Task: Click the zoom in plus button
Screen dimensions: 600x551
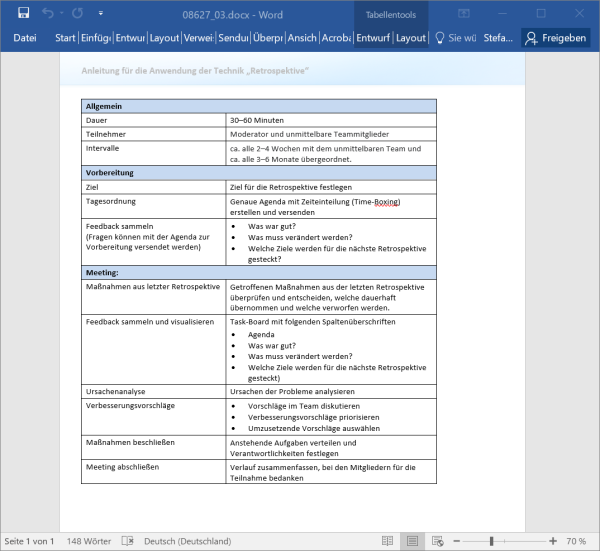Action: pyautogui.click(x=555, y=541)
